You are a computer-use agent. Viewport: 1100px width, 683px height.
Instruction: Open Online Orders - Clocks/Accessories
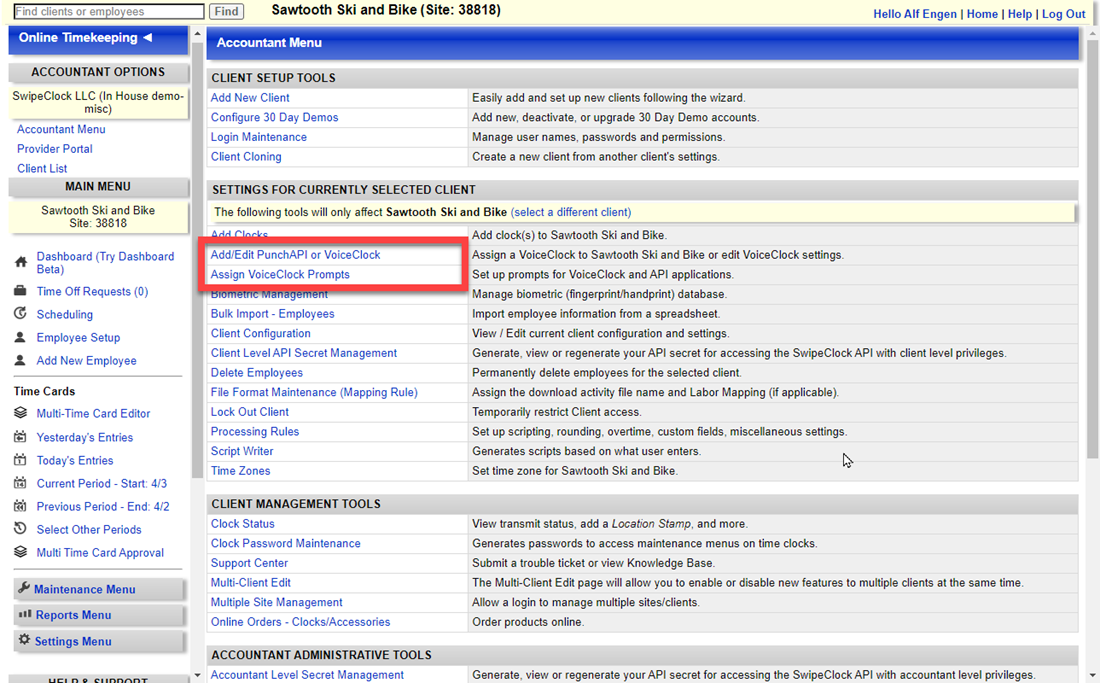coord(300,621)
